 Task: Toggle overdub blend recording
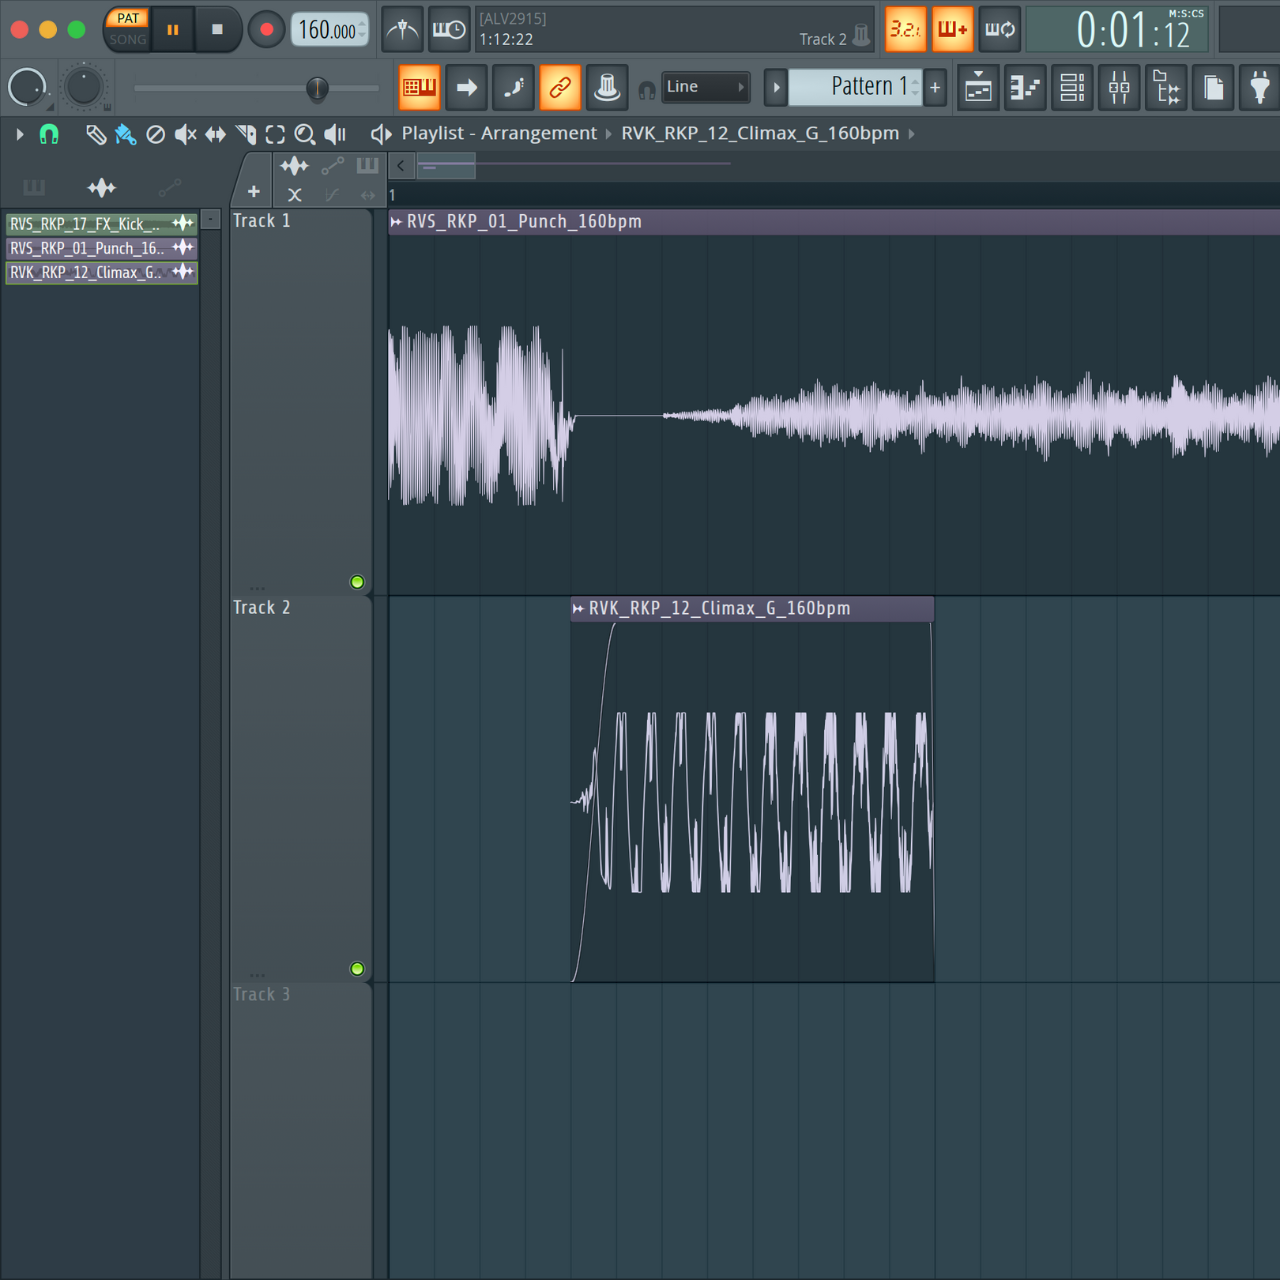tap(952, 30)
